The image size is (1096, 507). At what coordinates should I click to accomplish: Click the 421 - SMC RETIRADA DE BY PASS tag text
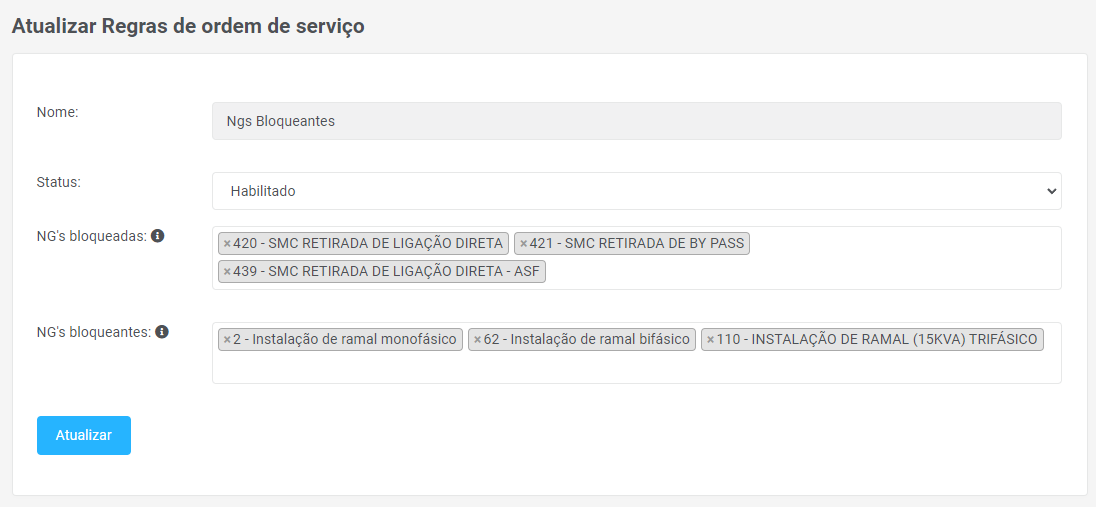(x=637, y=243)
